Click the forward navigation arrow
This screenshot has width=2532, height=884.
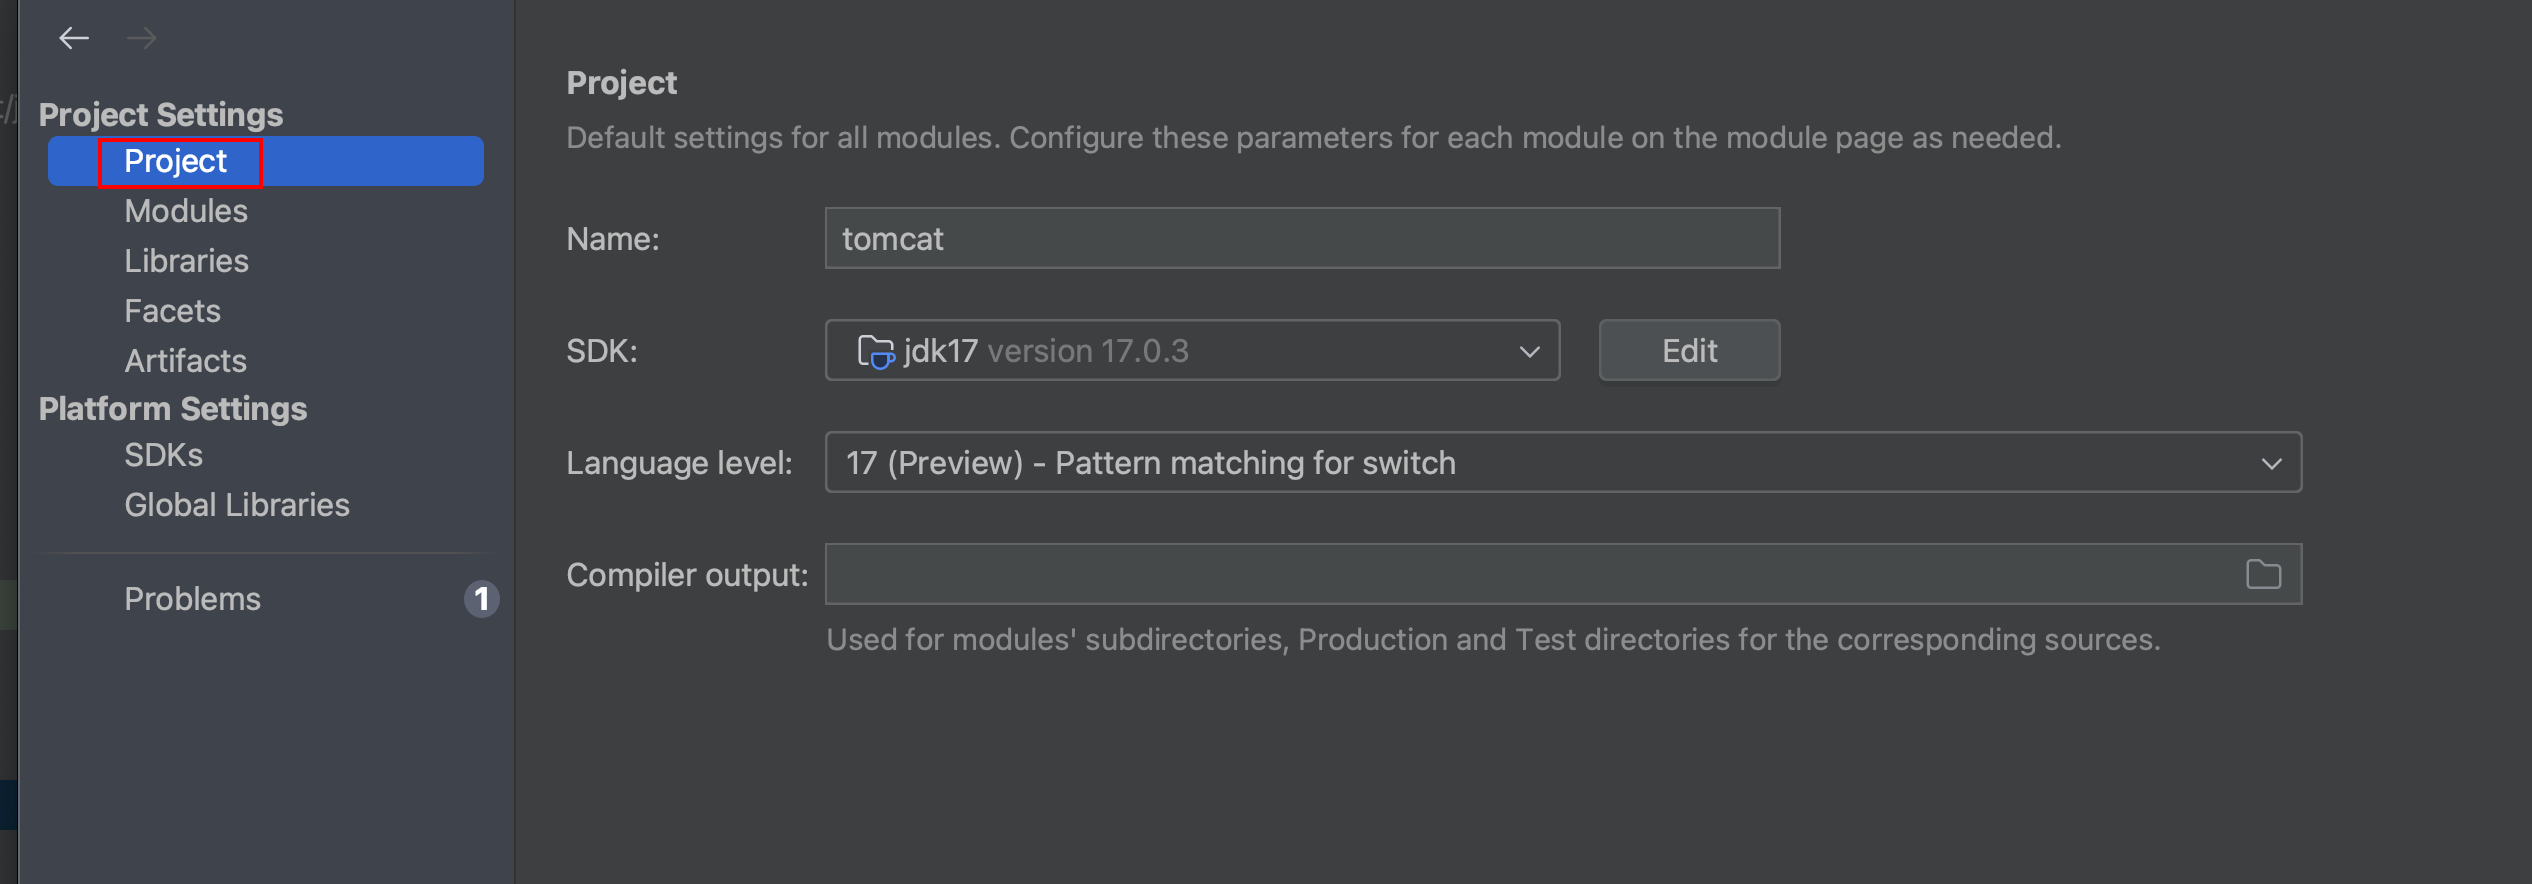142,39
